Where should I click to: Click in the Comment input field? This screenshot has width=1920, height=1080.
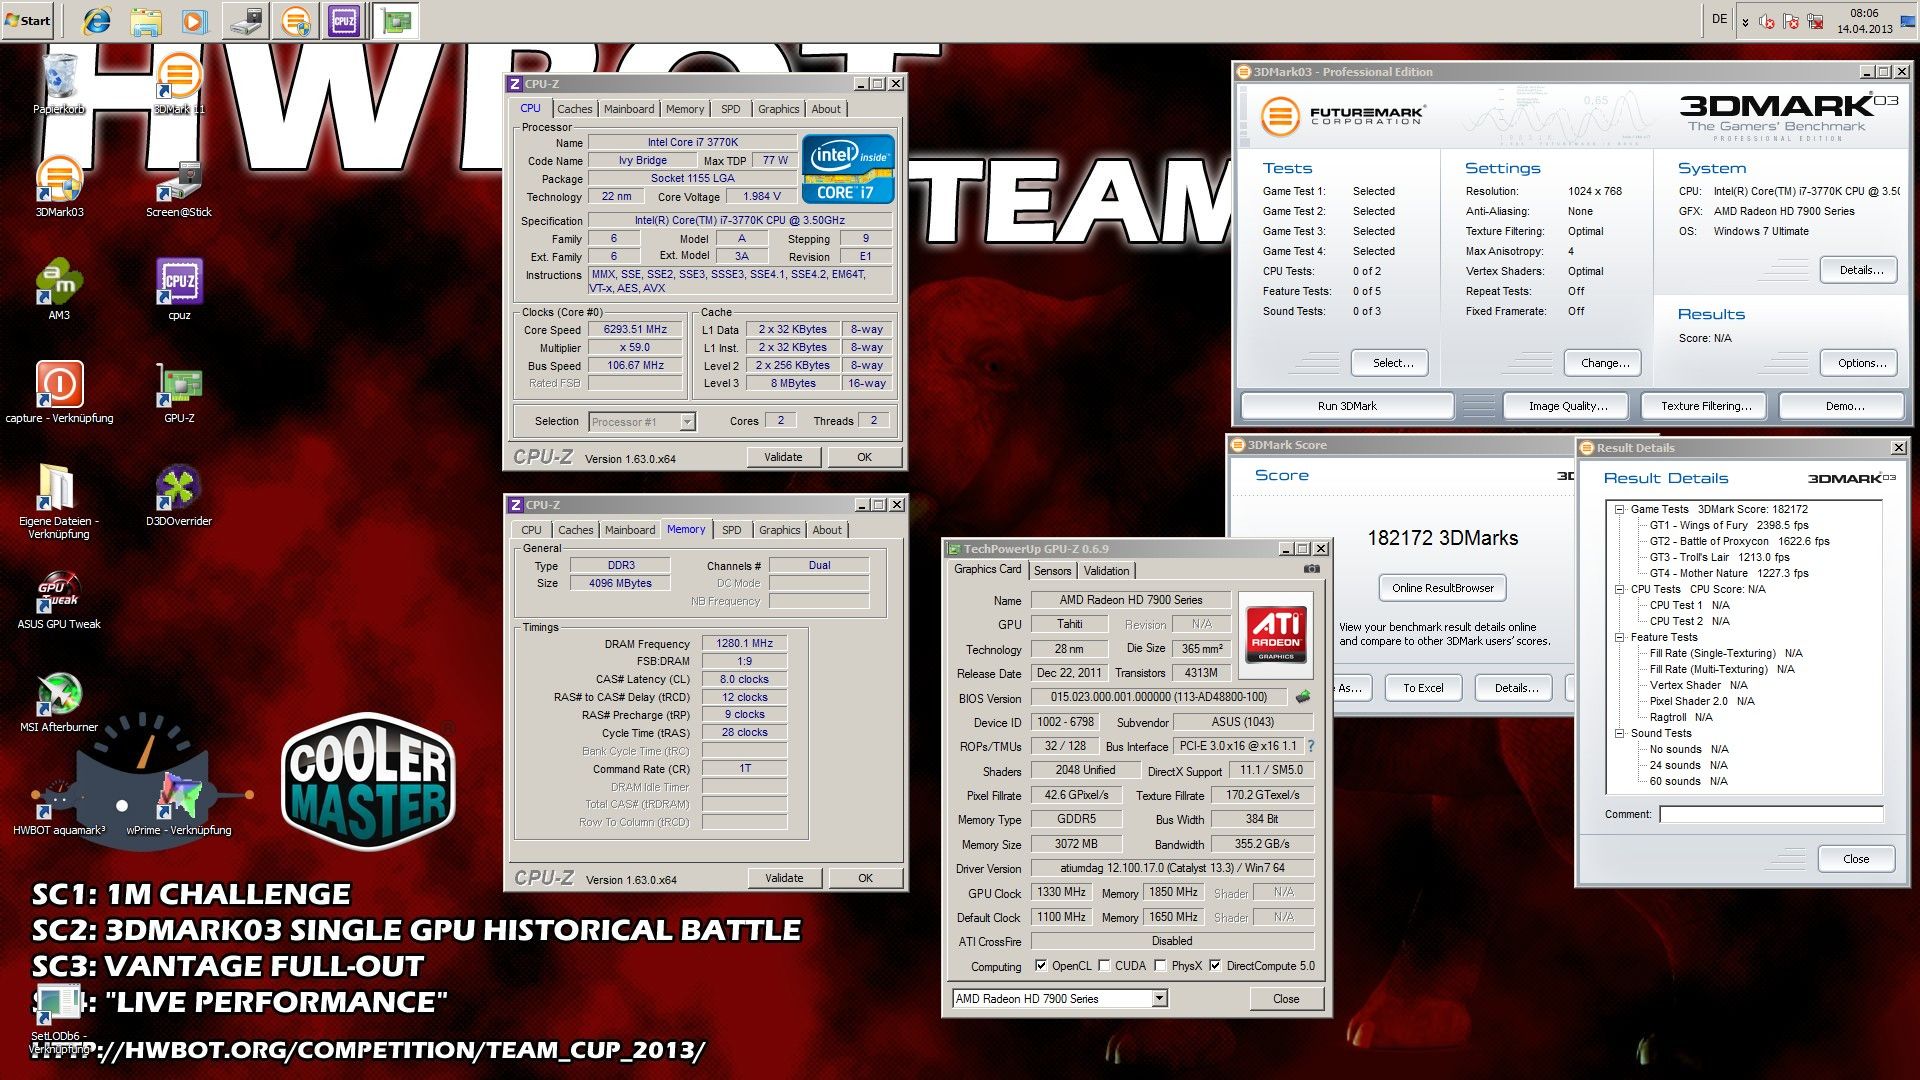(x=1771, y=814)
